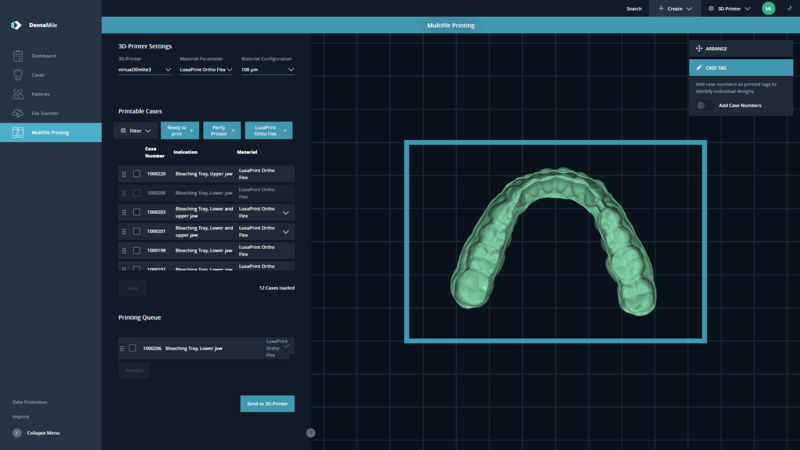Open the 3D-Printer menu in top bar

(x=729, y=8)
